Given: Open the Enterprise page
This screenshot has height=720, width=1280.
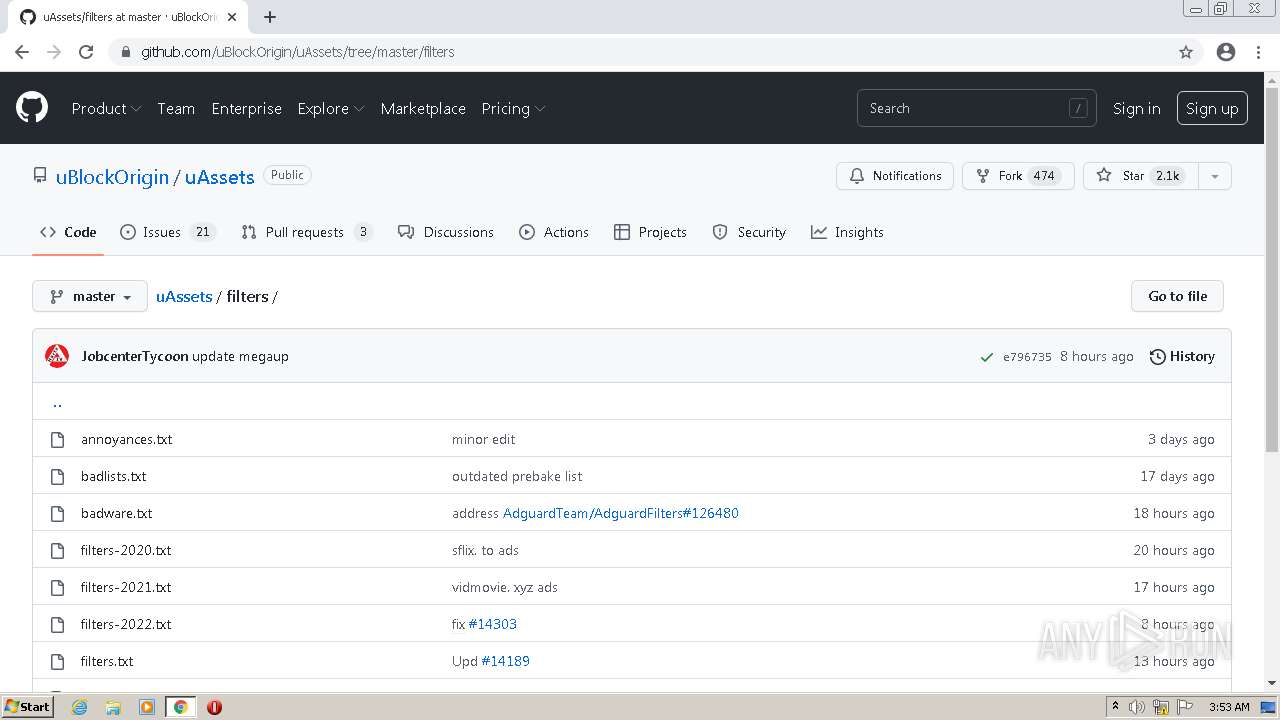Looking at the screenshot, I should click(x=246, y=108).
